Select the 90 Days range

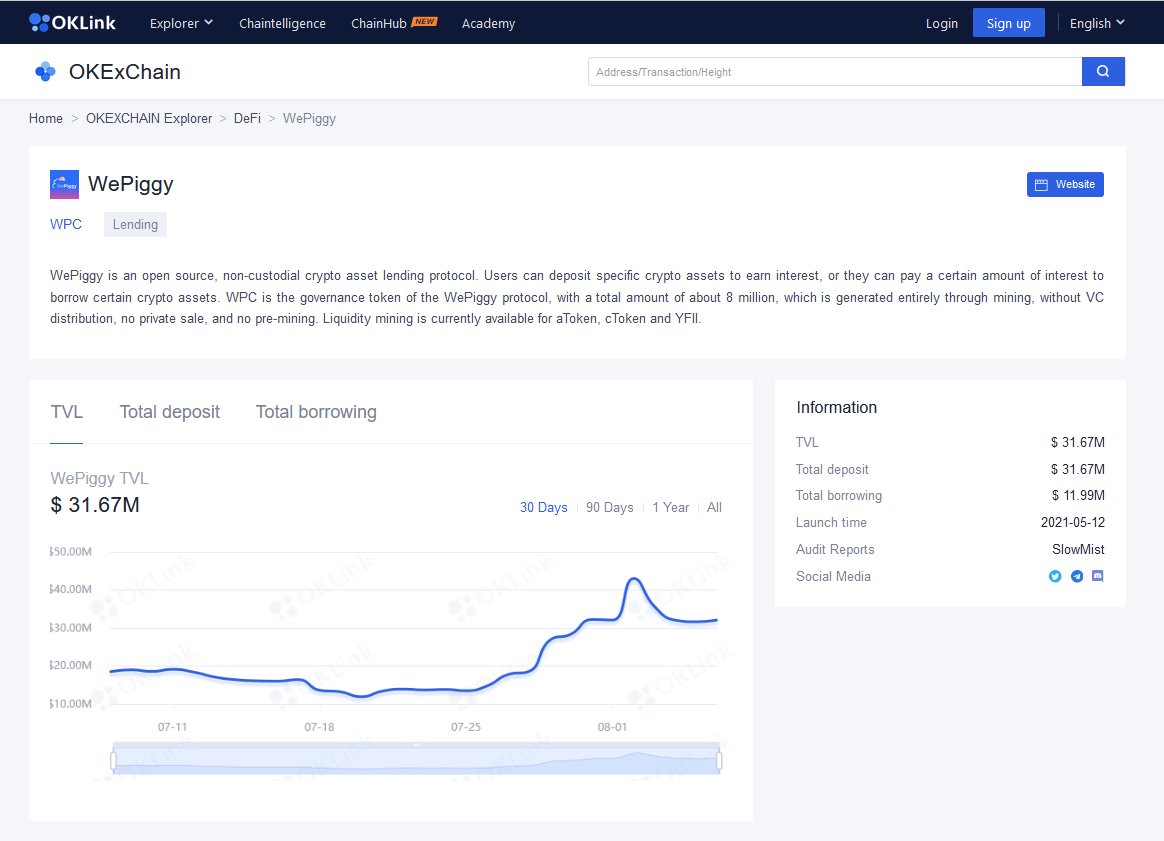[x=609, y=507]
